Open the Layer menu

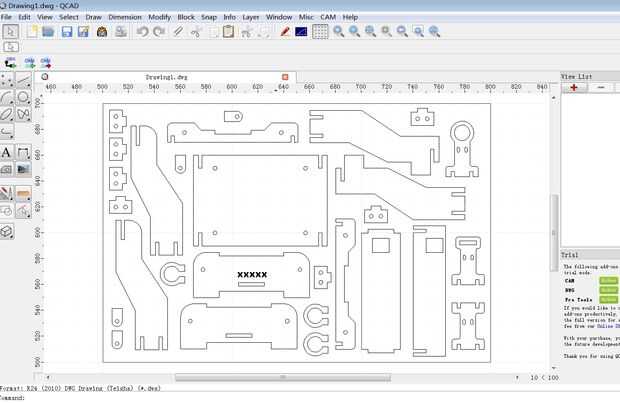251,17
